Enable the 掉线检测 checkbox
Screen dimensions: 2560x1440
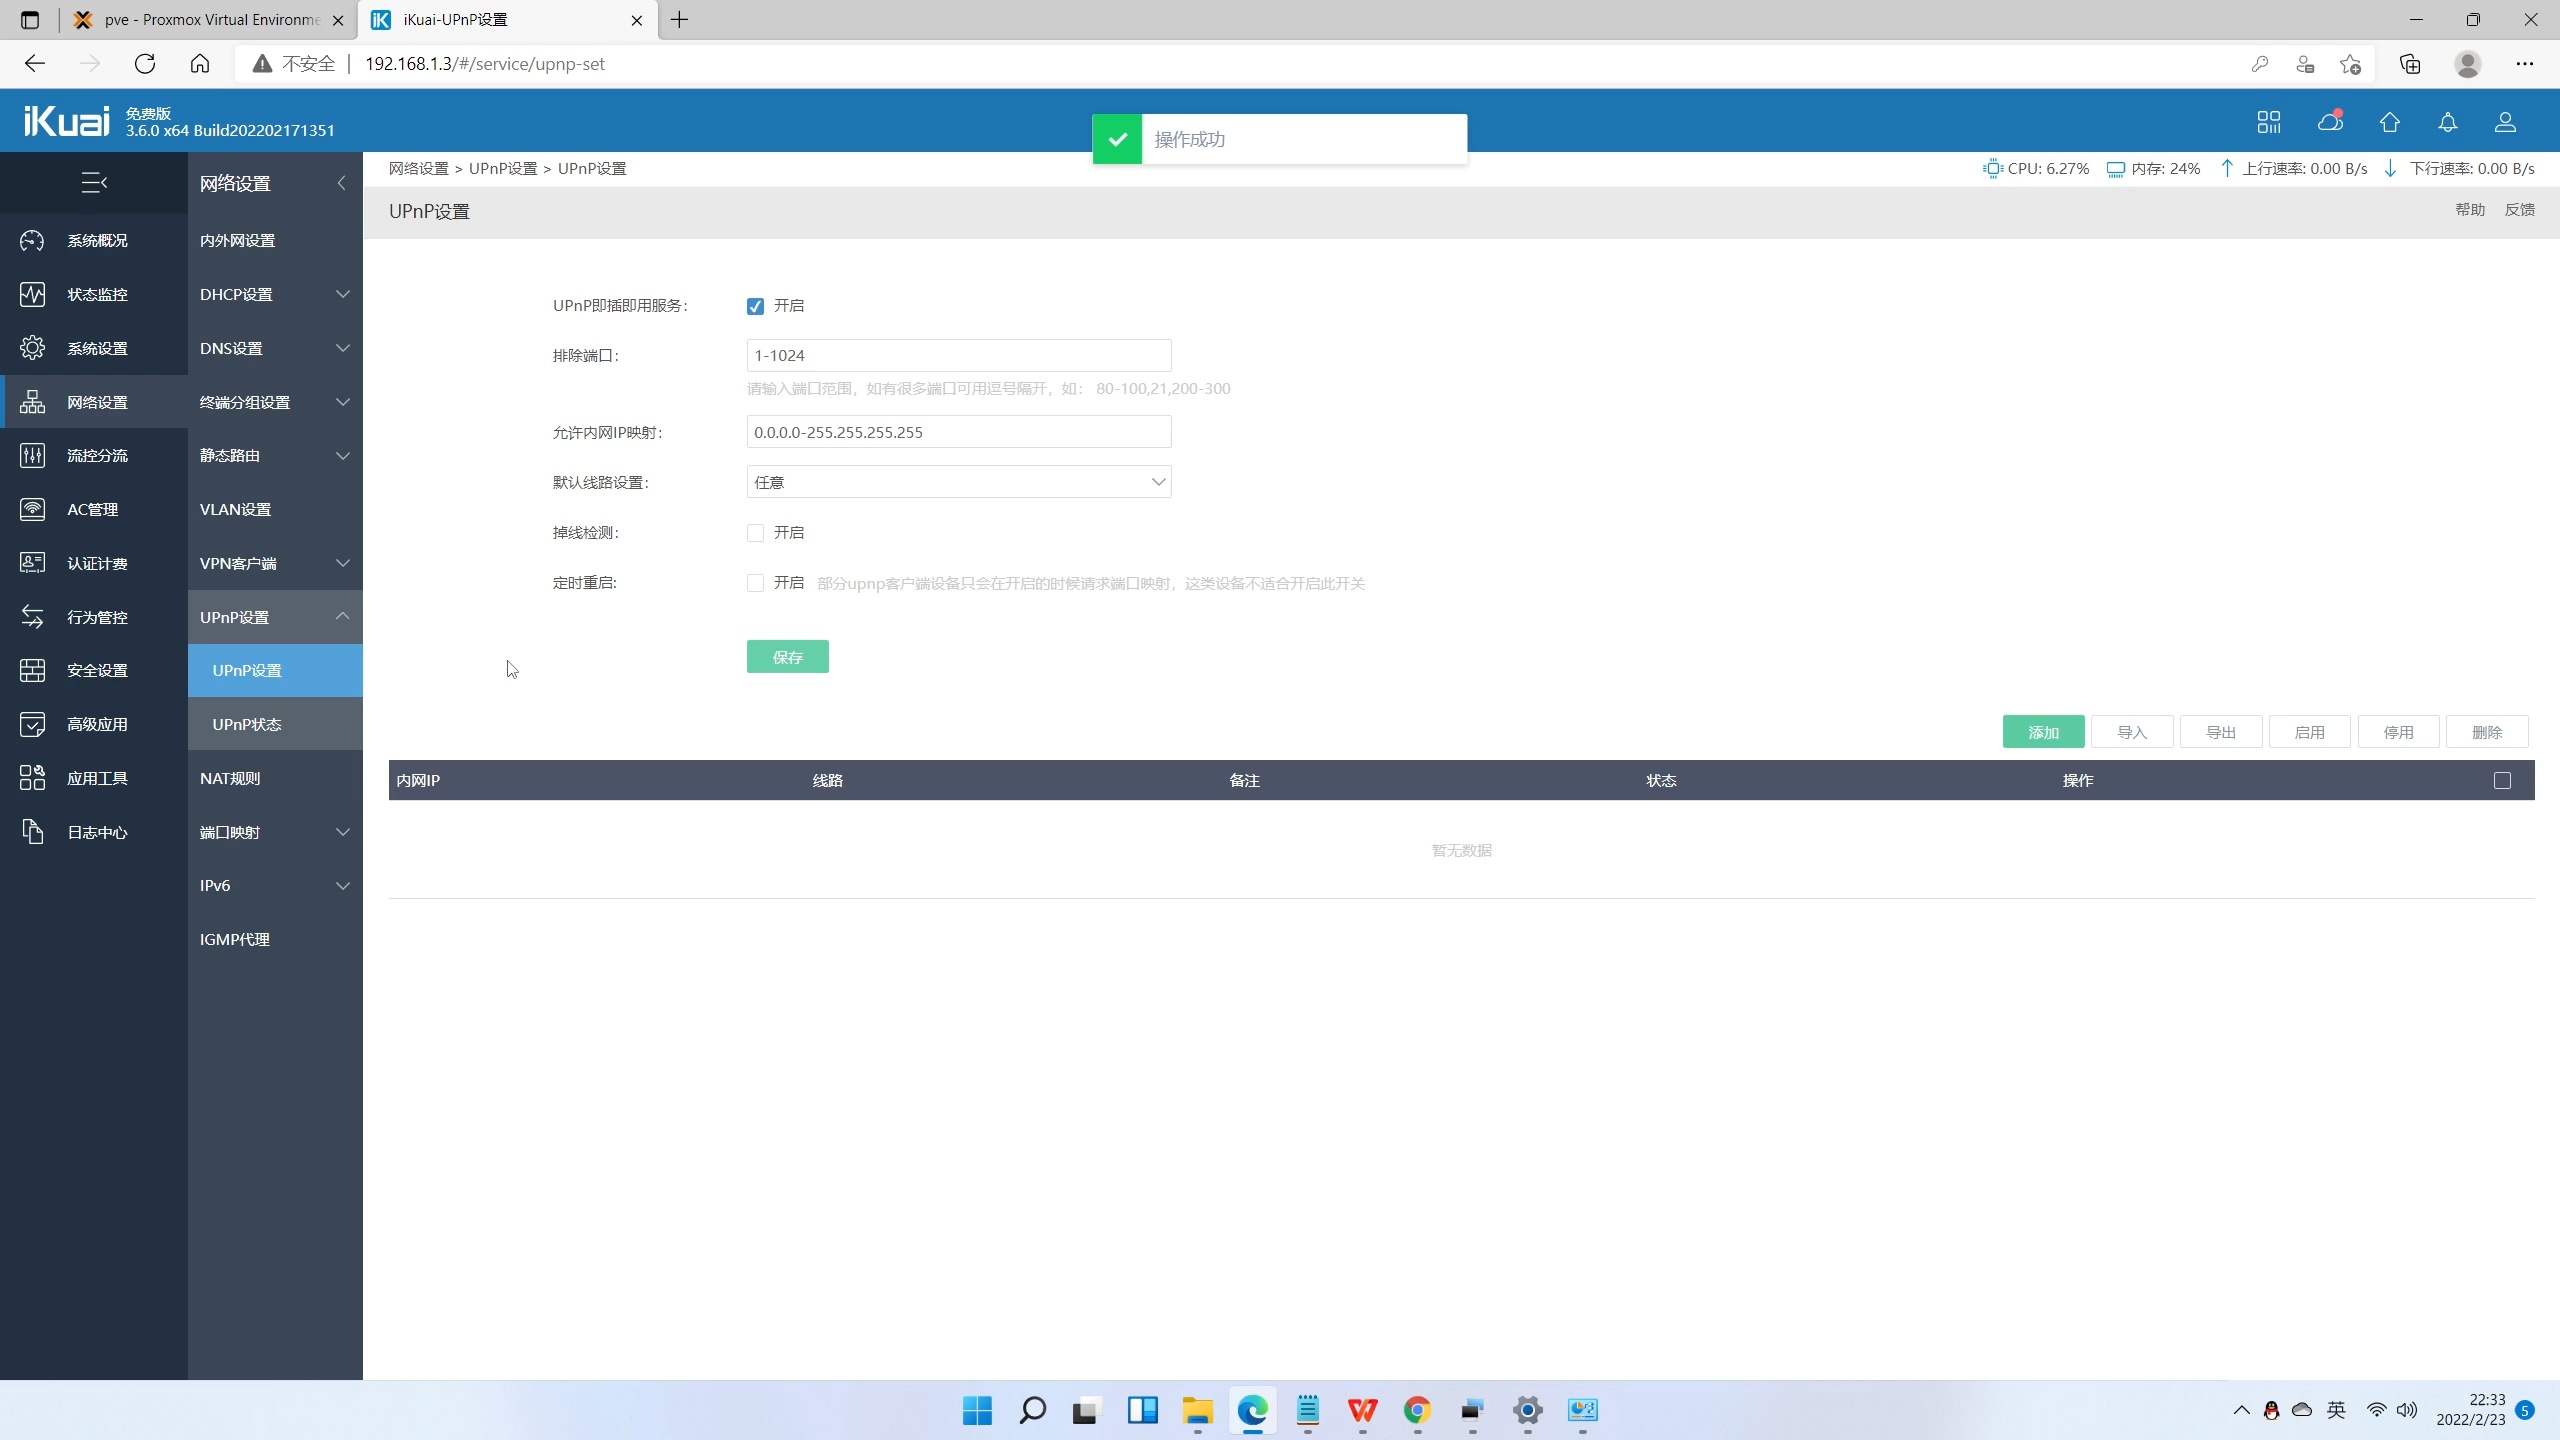click(755, 533)
